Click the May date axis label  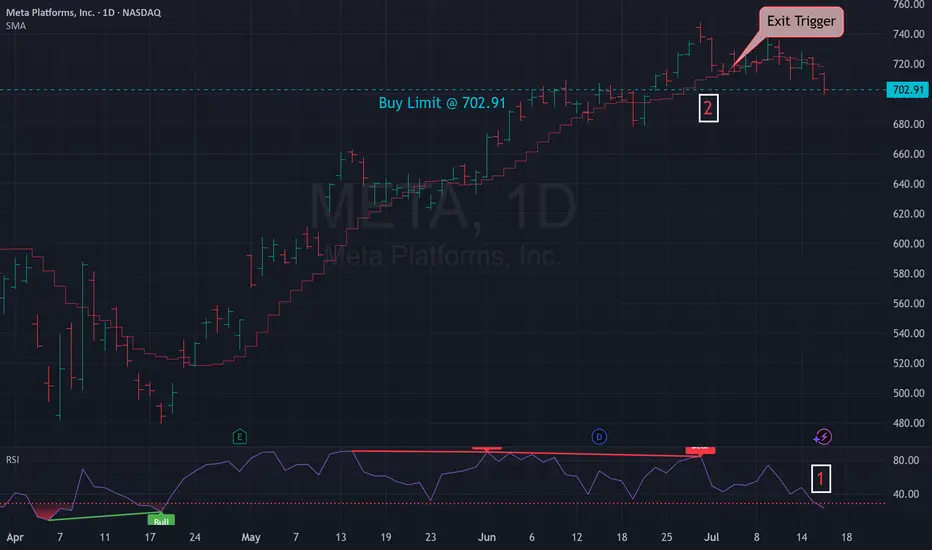point(251,538)
